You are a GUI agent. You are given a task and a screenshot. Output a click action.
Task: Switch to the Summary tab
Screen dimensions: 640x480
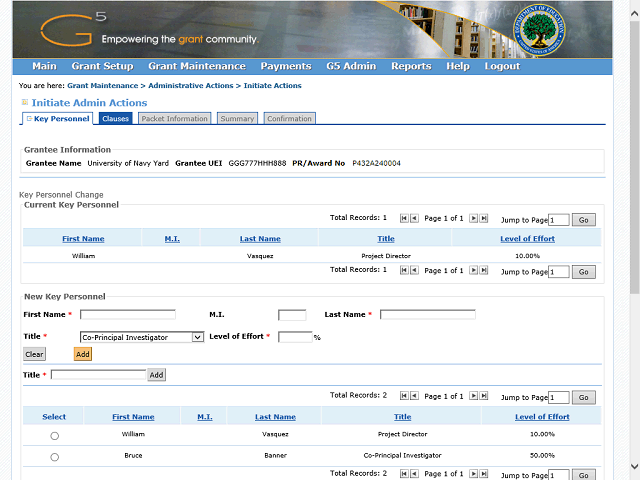click(237, 118)
